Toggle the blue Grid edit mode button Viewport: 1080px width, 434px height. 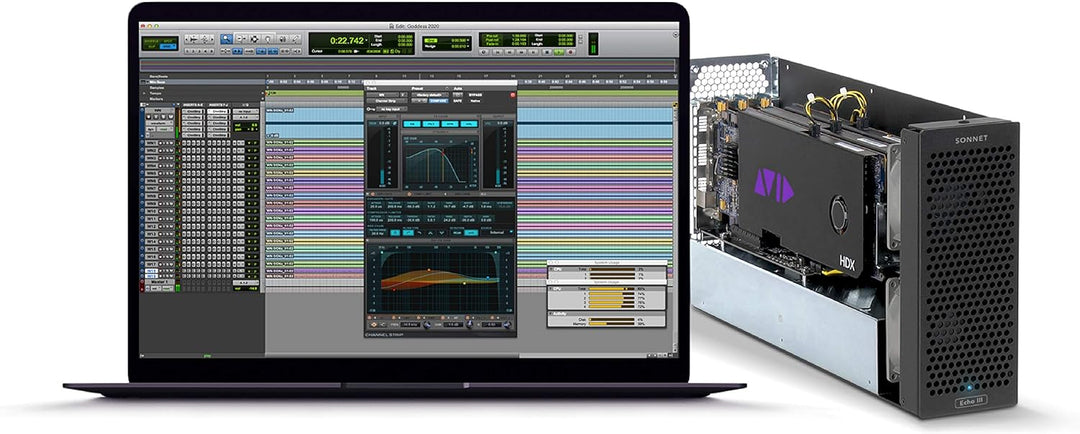pyautogui.click(x=167, y=46)
